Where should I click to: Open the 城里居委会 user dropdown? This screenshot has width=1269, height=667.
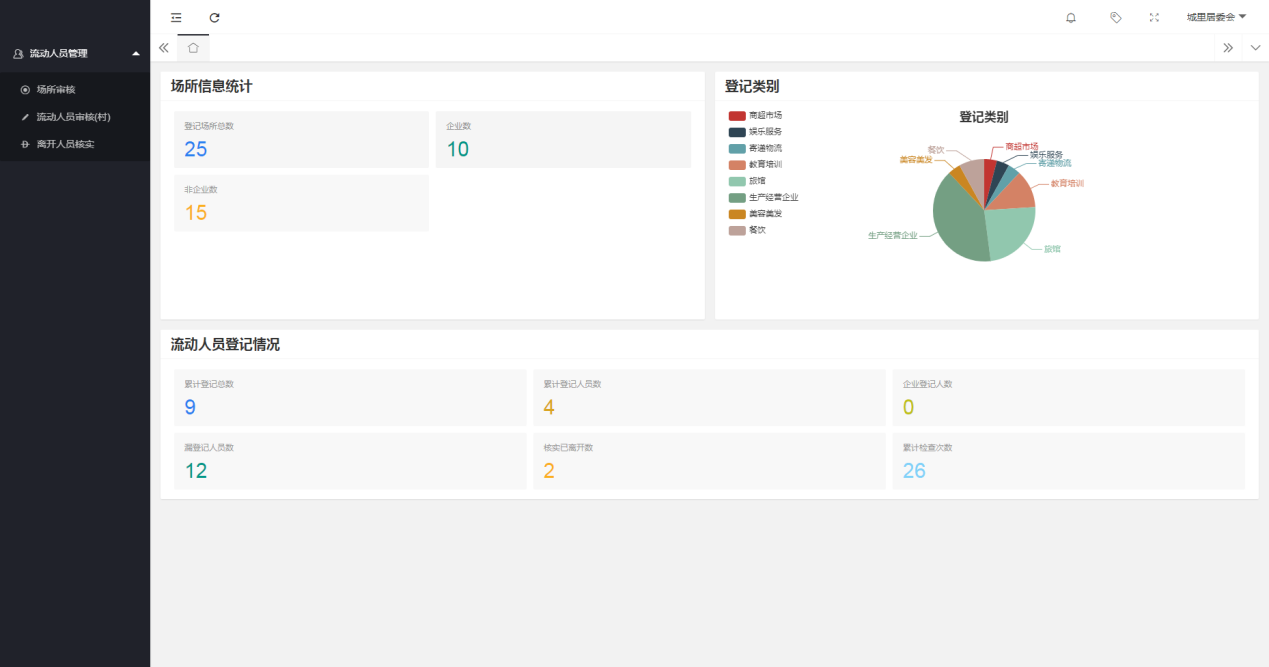(x=1216, y=17)
